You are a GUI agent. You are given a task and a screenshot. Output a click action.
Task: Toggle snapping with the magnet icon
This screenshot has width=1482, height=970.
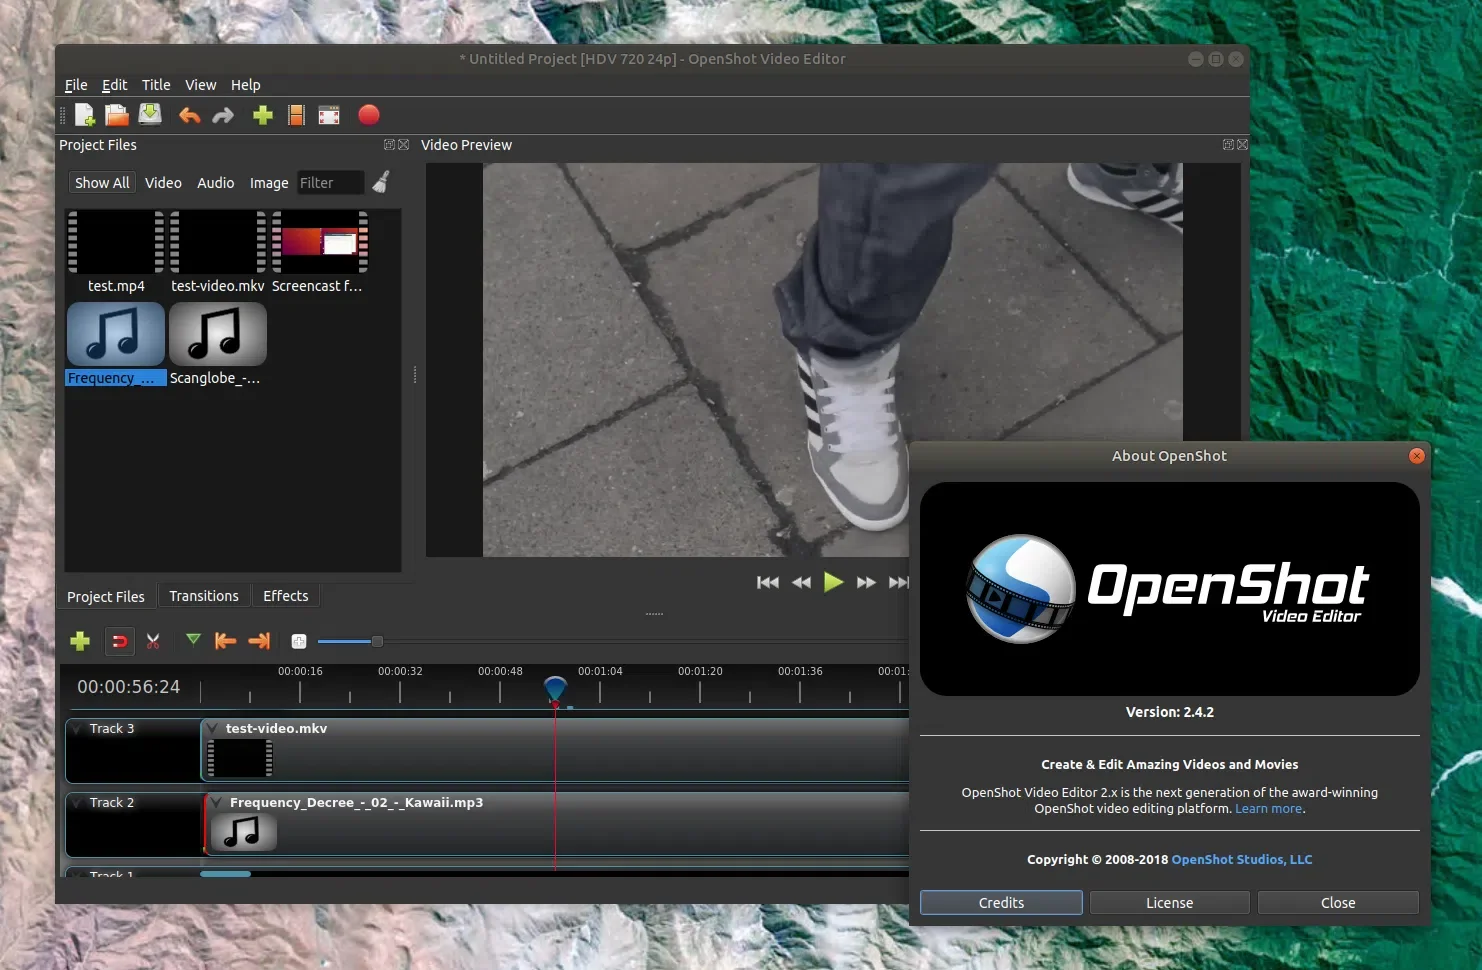coord(119,641)
